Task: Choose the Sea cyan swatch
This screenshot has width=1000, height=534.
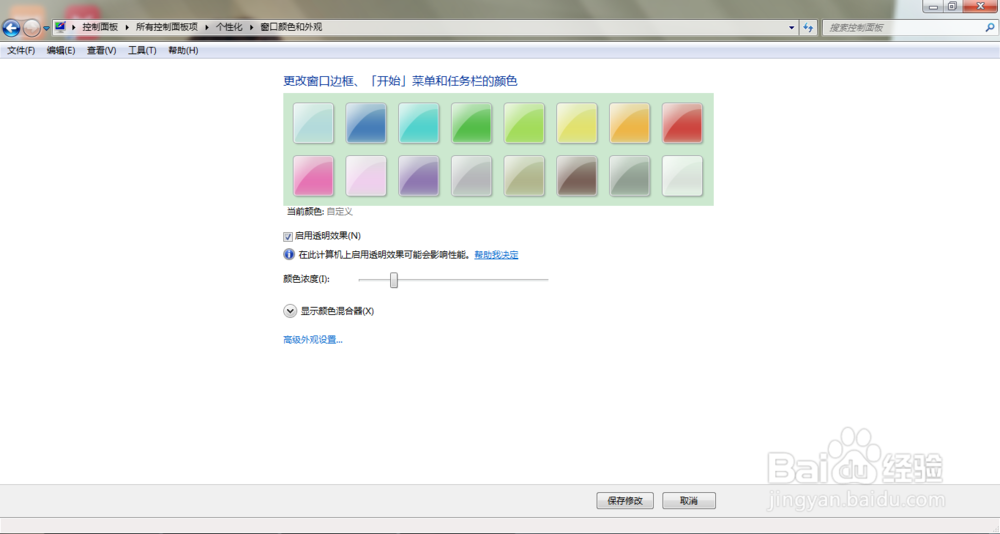Action: click(x=419, y=123)
